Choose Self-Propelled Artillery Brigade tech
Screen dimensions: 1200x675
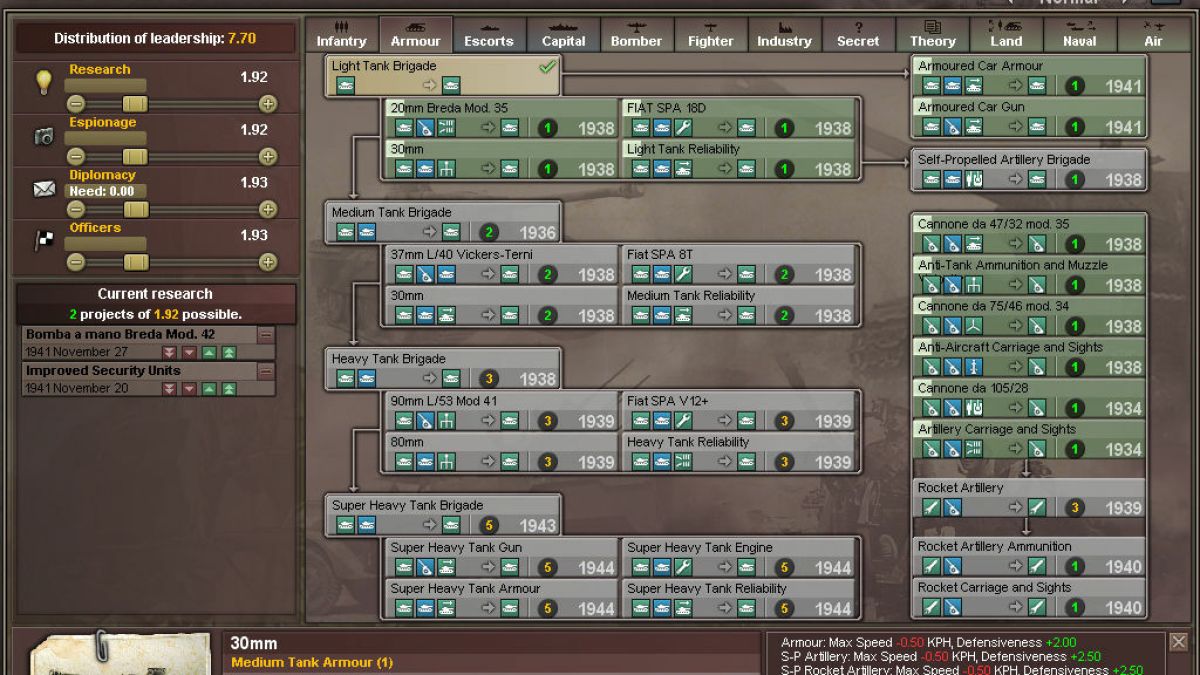[1029, 170]
